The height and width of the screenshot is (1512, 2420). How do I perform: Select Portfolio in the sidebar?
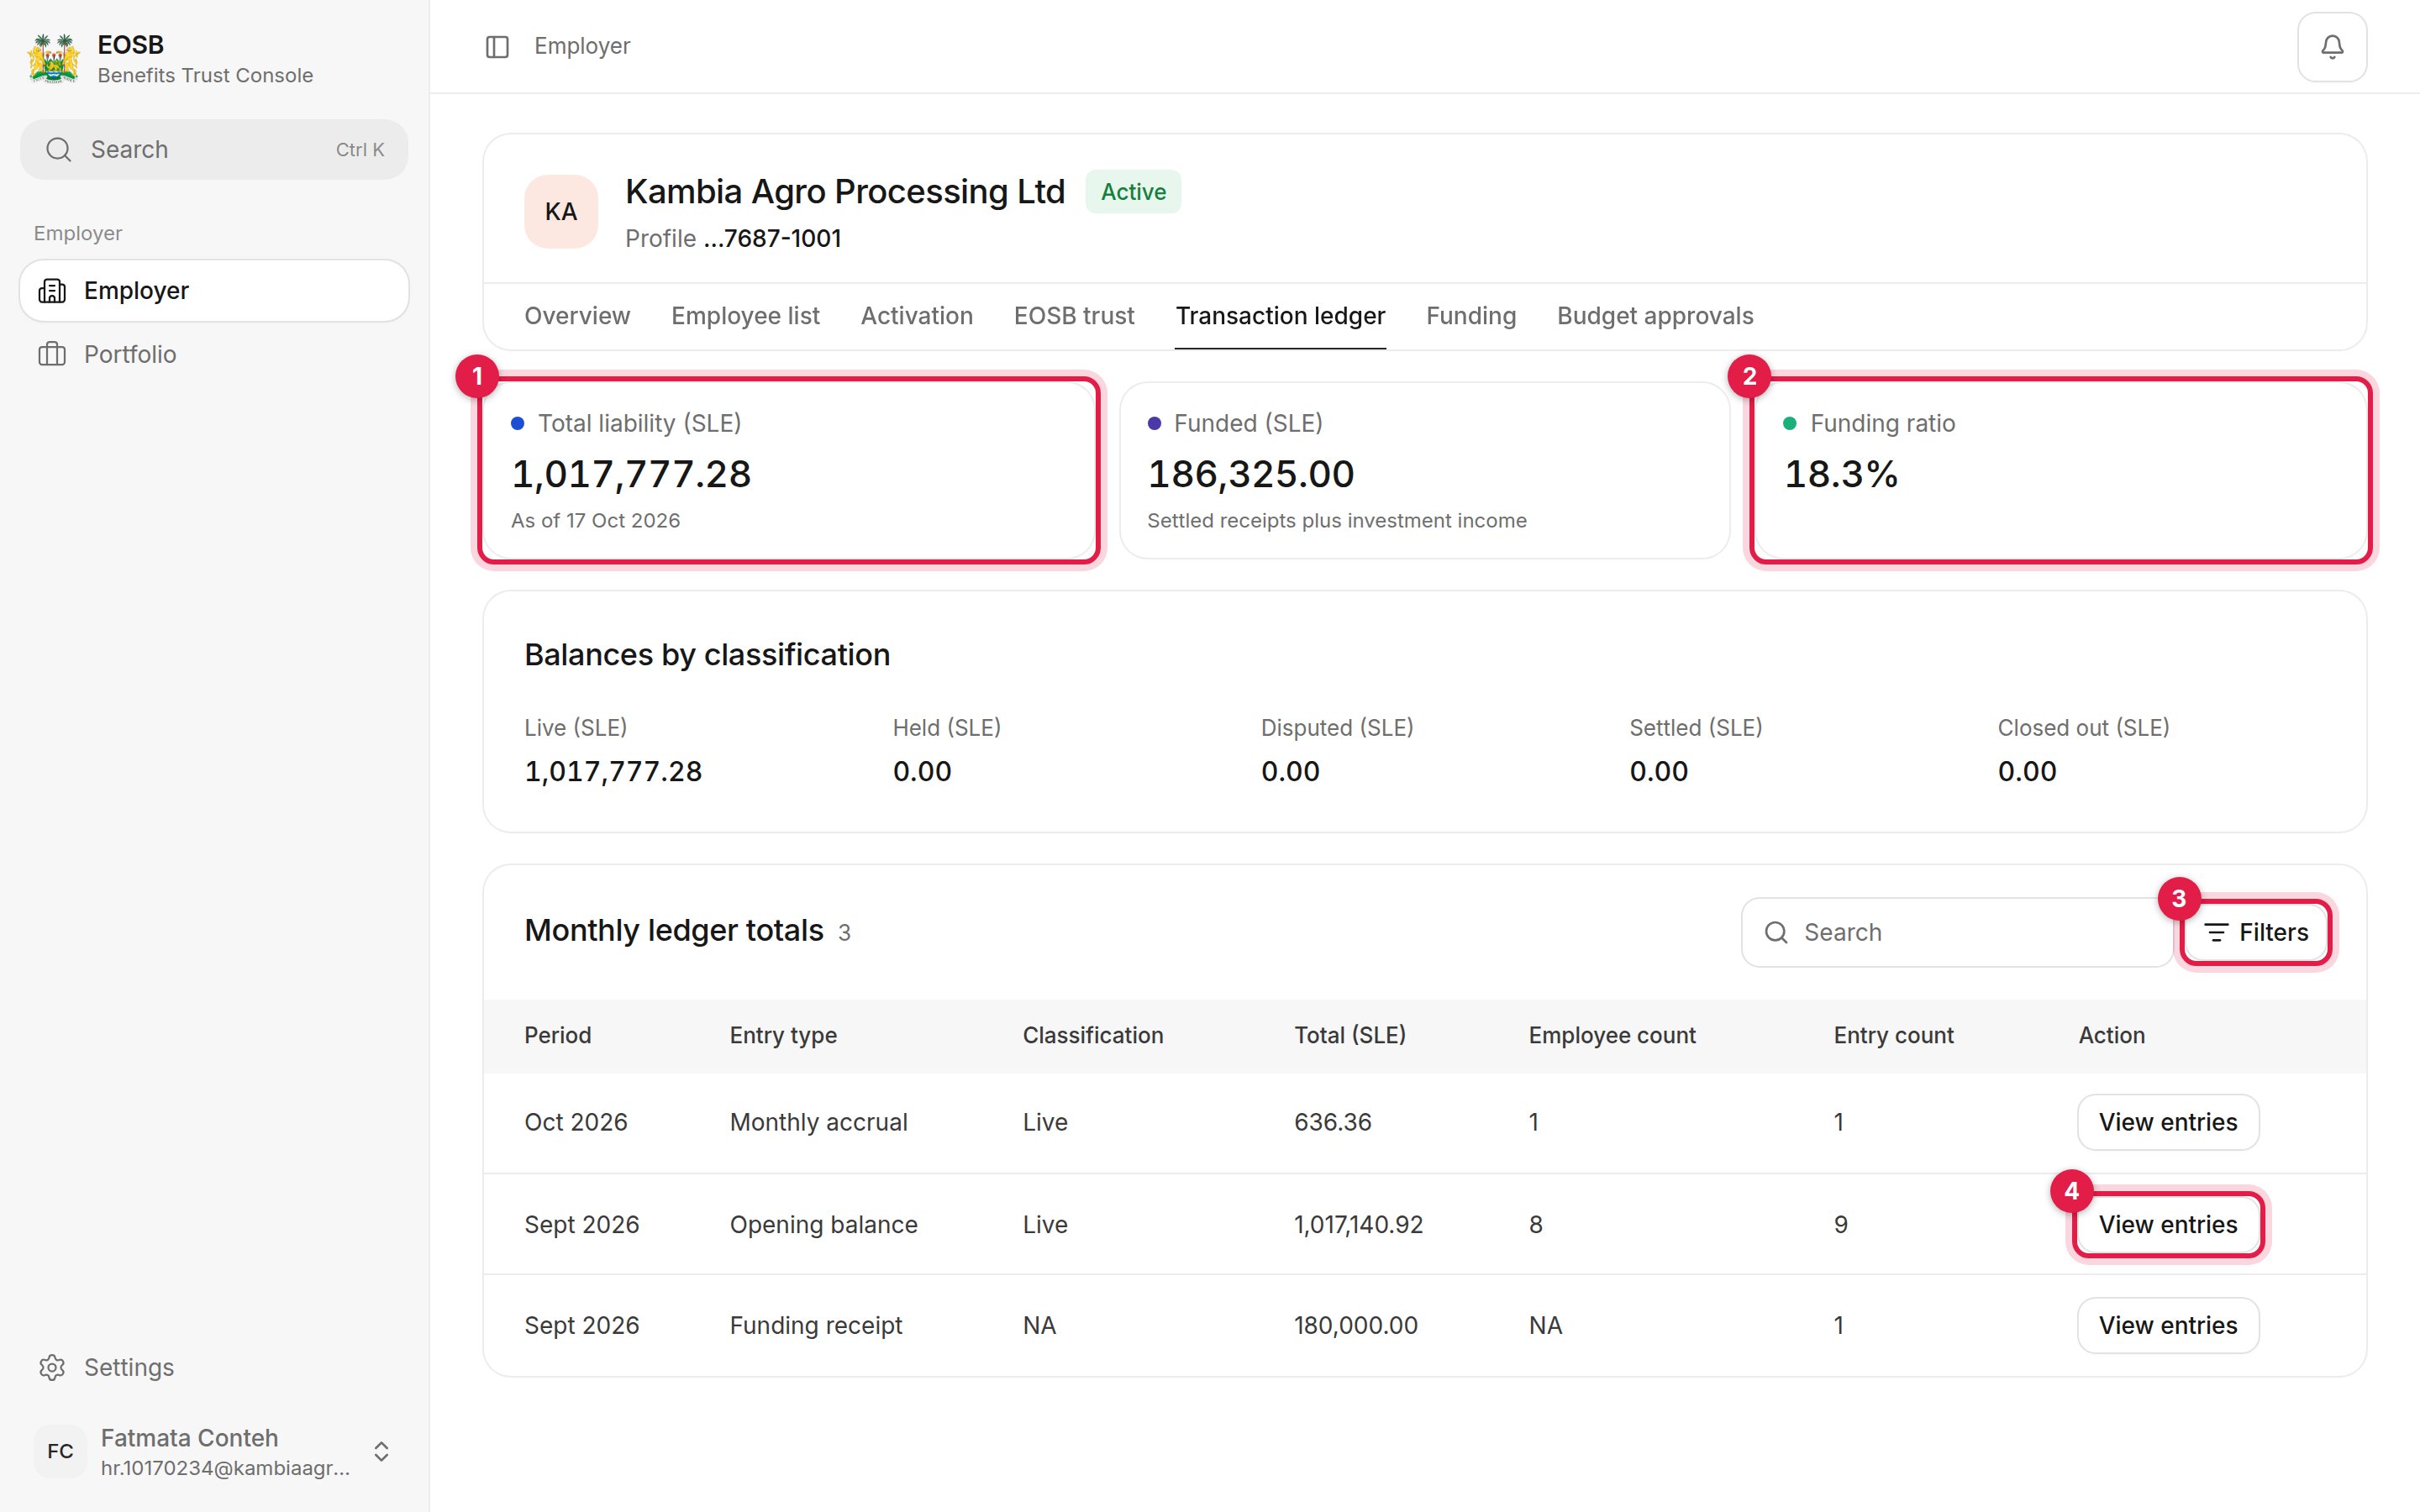(214, 354)
